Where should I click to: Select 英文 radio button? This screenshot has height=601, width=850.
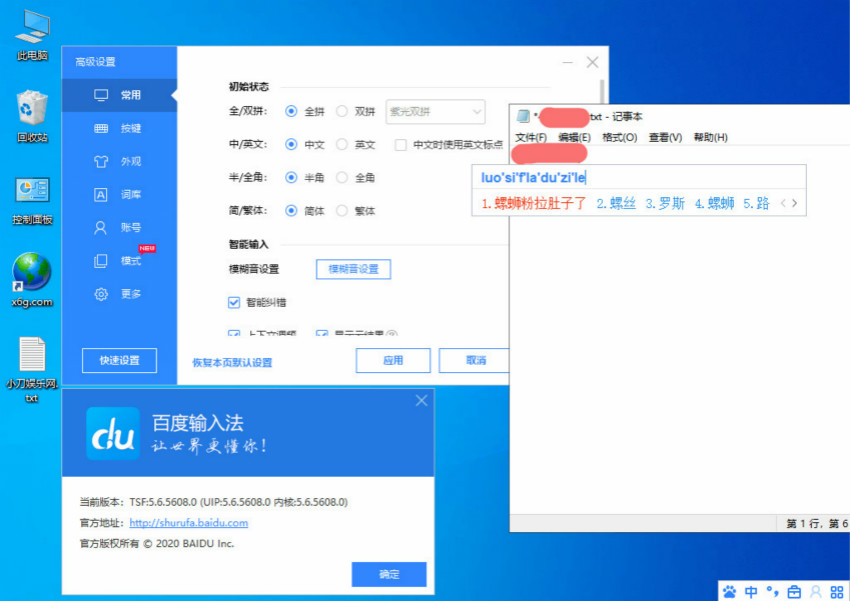coord(342,144)
